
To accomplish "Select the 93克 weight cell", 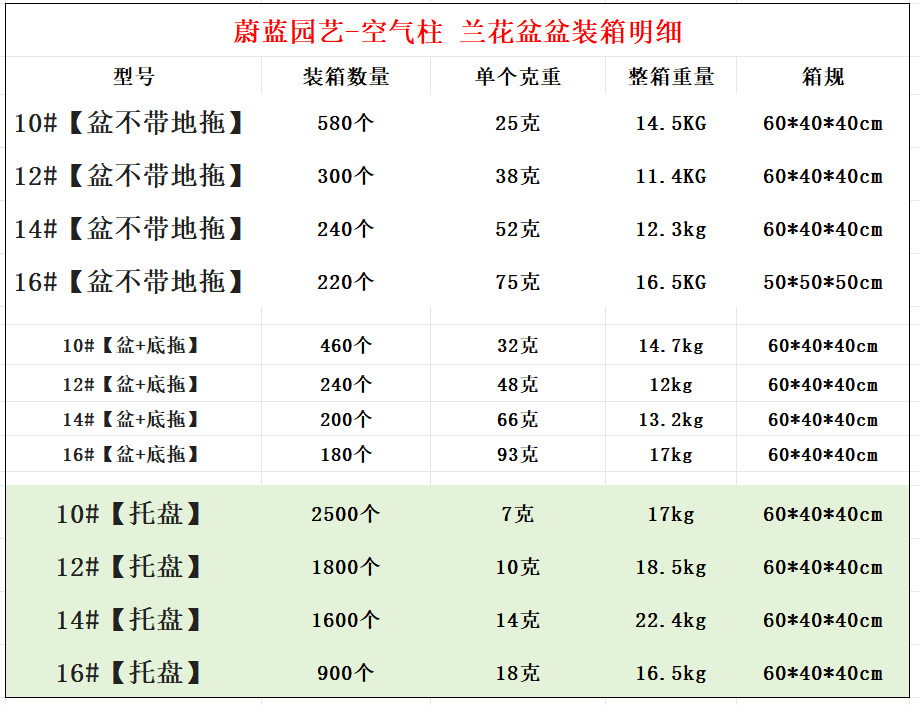I will pos(518,454).
